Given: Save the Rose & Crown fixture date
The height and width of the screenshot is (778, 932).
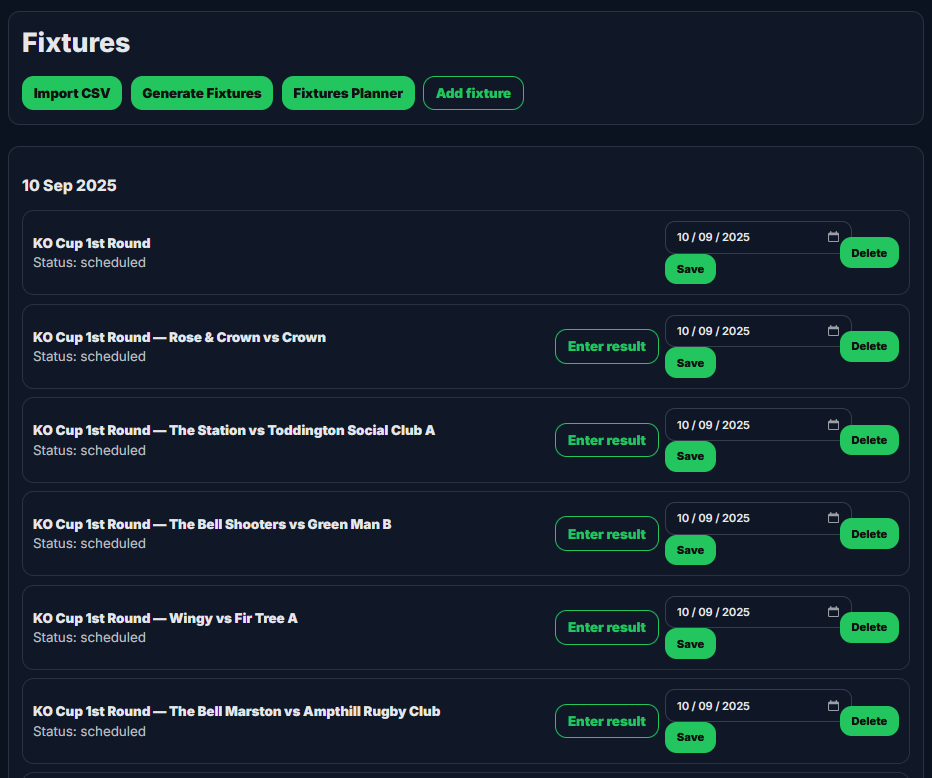Looking at the screenshot, I should [690, 363].
